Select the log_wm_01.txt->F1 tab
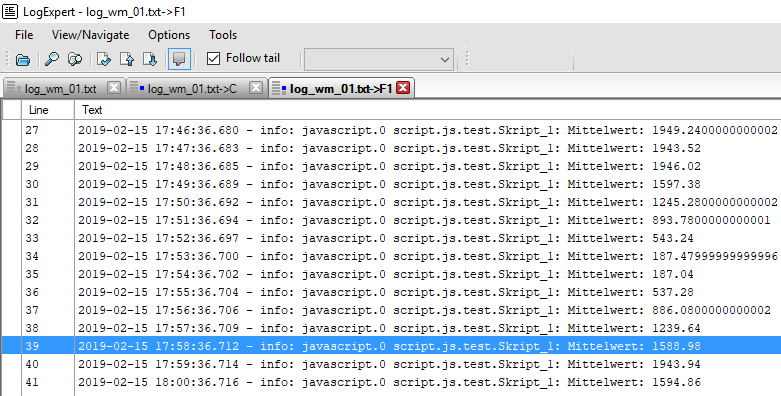781x396 pixels. [340, 89]
